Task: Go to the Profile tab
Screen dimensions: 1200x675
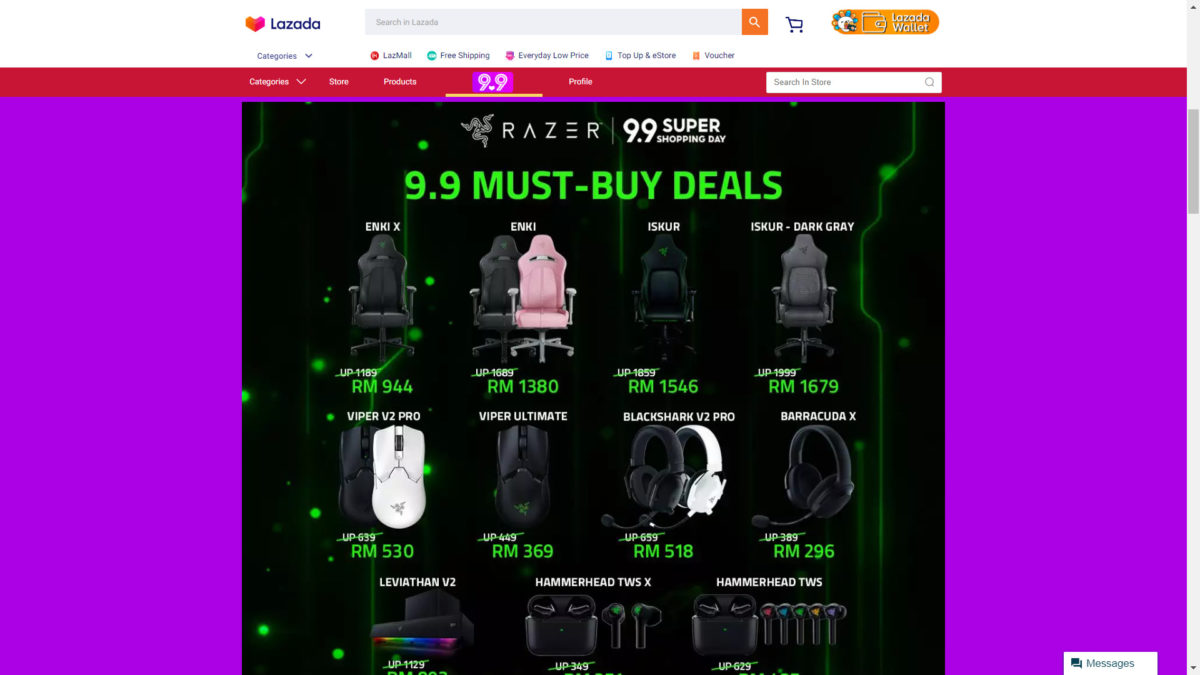Action: 580,82
